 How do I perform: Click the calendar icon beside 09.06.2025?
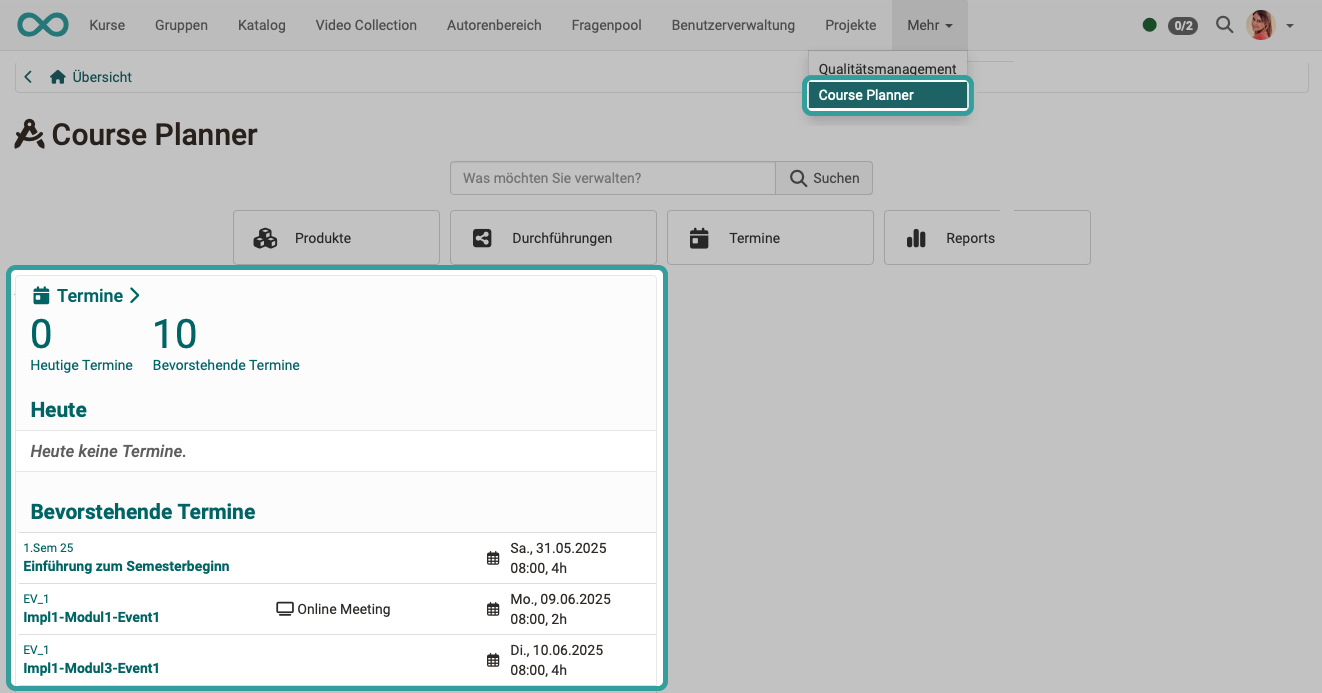click(492, 608)
